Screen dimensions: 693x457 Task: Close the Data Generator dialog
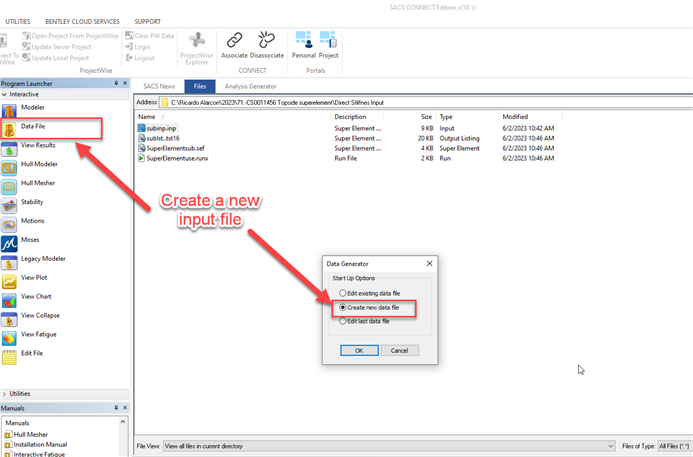(429, 263)
